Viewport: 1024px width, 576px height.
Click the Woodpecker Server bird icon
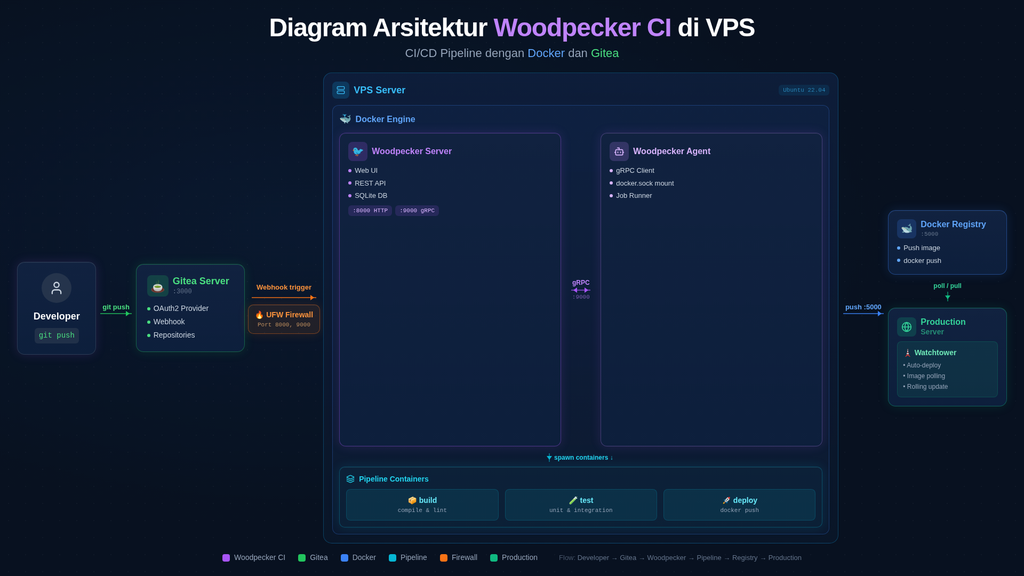[x=357, y=151]
